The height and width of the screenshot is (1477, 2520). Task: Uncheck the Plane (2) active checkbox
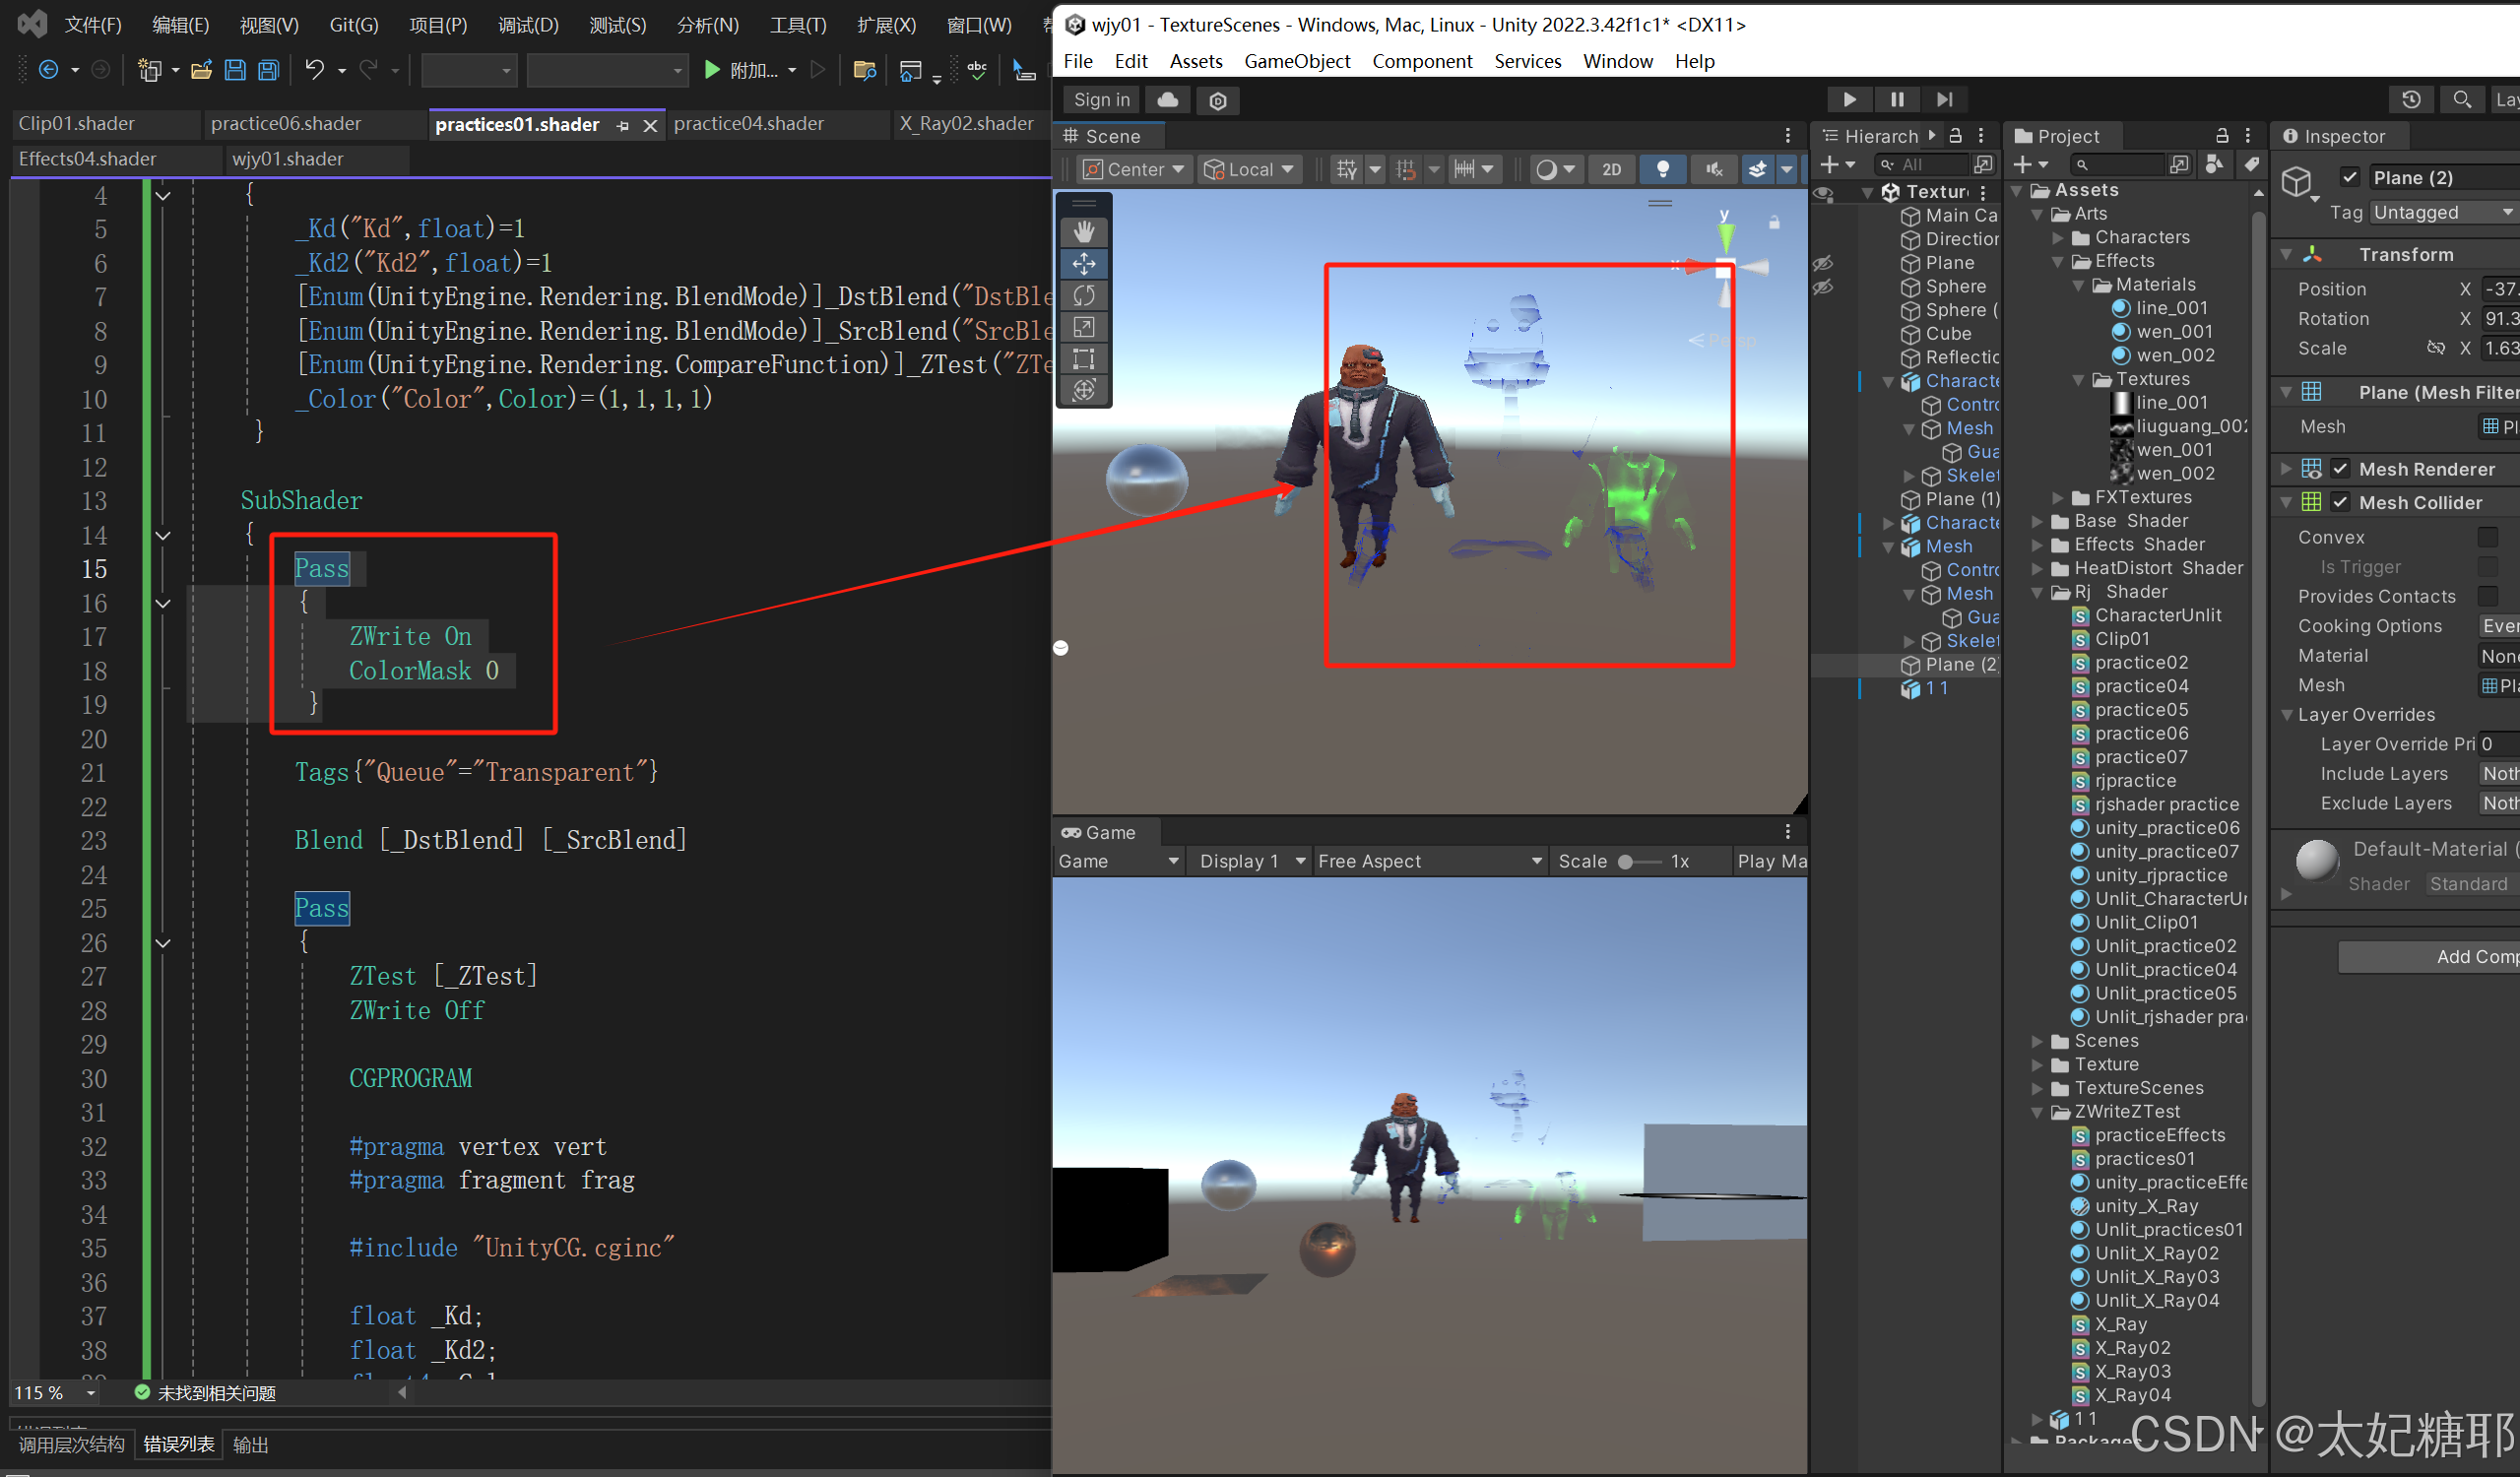pyautogui.click(x=2350, y=177)
